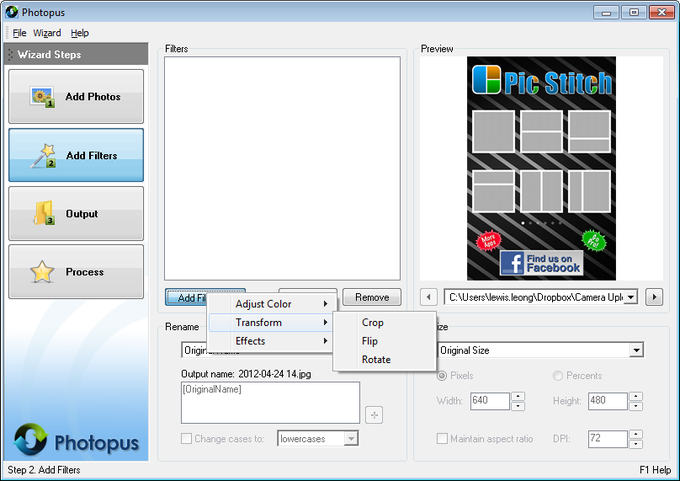Click 'F1 Help' in status bar
680x481 pixels.
click(x=655, y=470)
